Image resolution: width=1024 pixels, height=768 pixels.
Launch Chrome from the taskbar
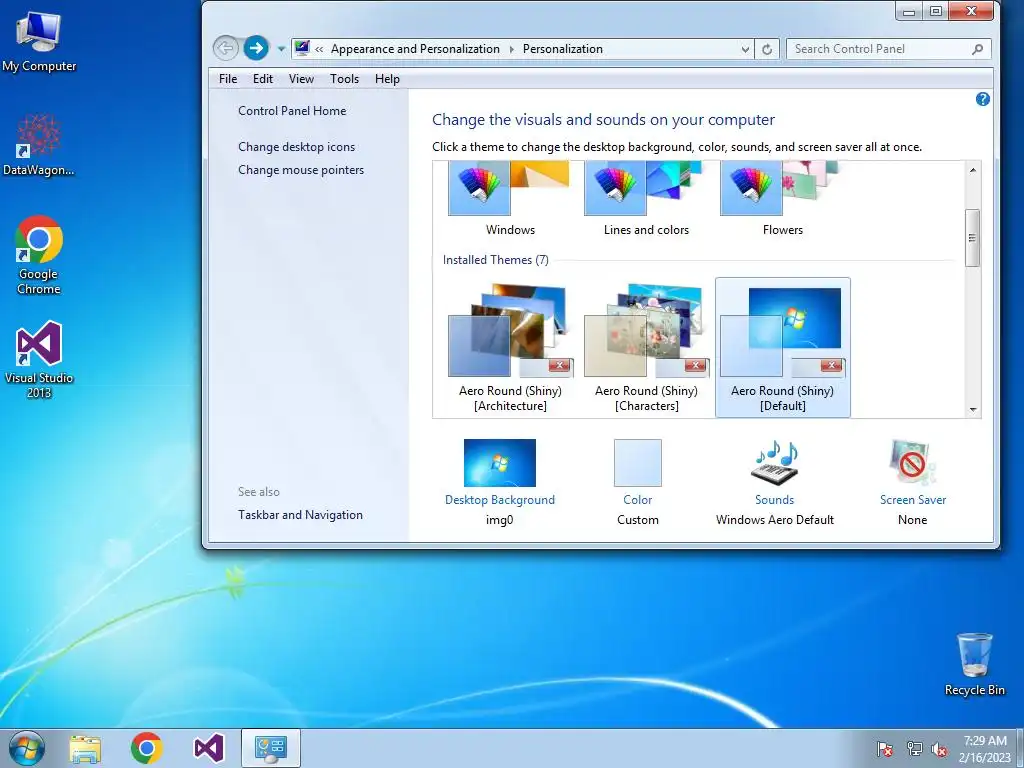click(146, 748)
